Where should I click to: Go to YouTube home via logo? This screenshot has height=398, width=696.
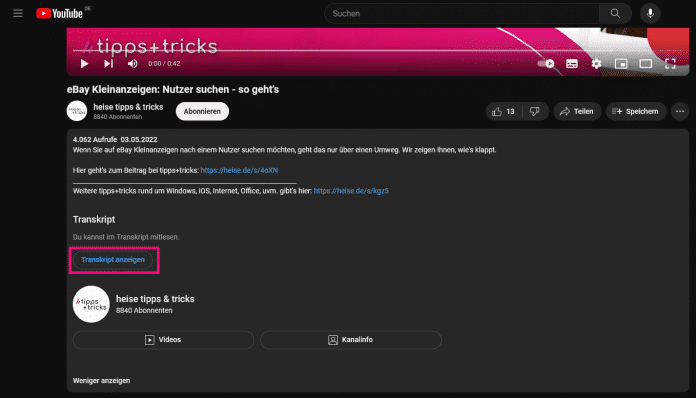pyautogui.click(x=59, y=14)
